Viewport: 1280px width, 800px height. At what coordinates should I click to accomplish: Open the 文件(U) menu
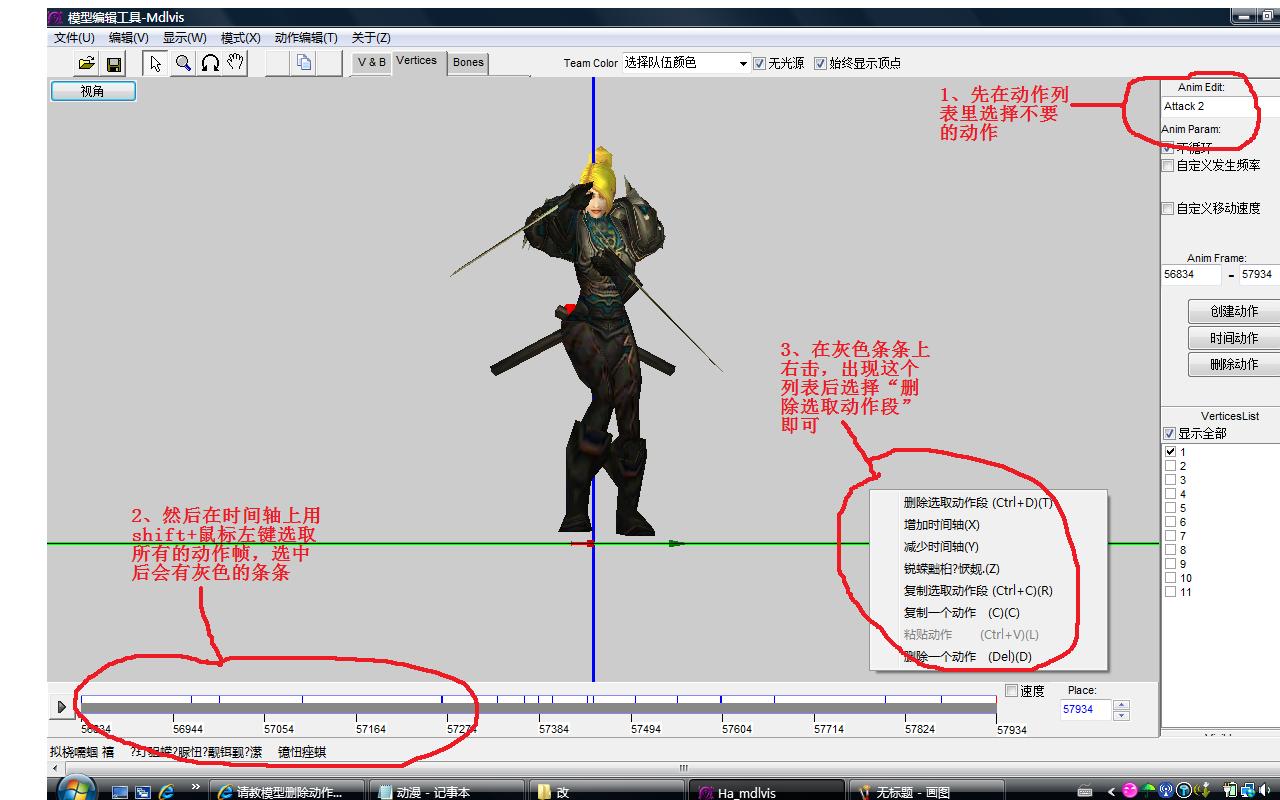pyautogui.click(x=74, y=38)
